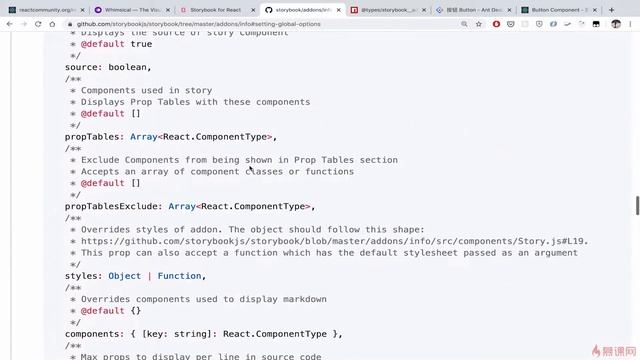
Task: Click 'Max props to display per line' comment
Action: click(201, 356)
